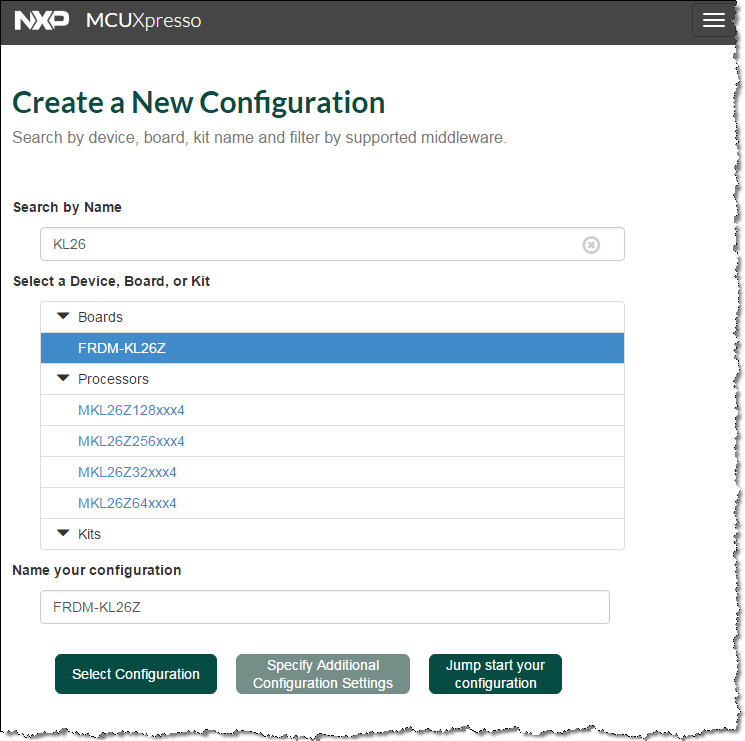This screenshot has width=745, height=741.
Task: Collapse the Processors section arrow
Action: click(x=63, y=379)
